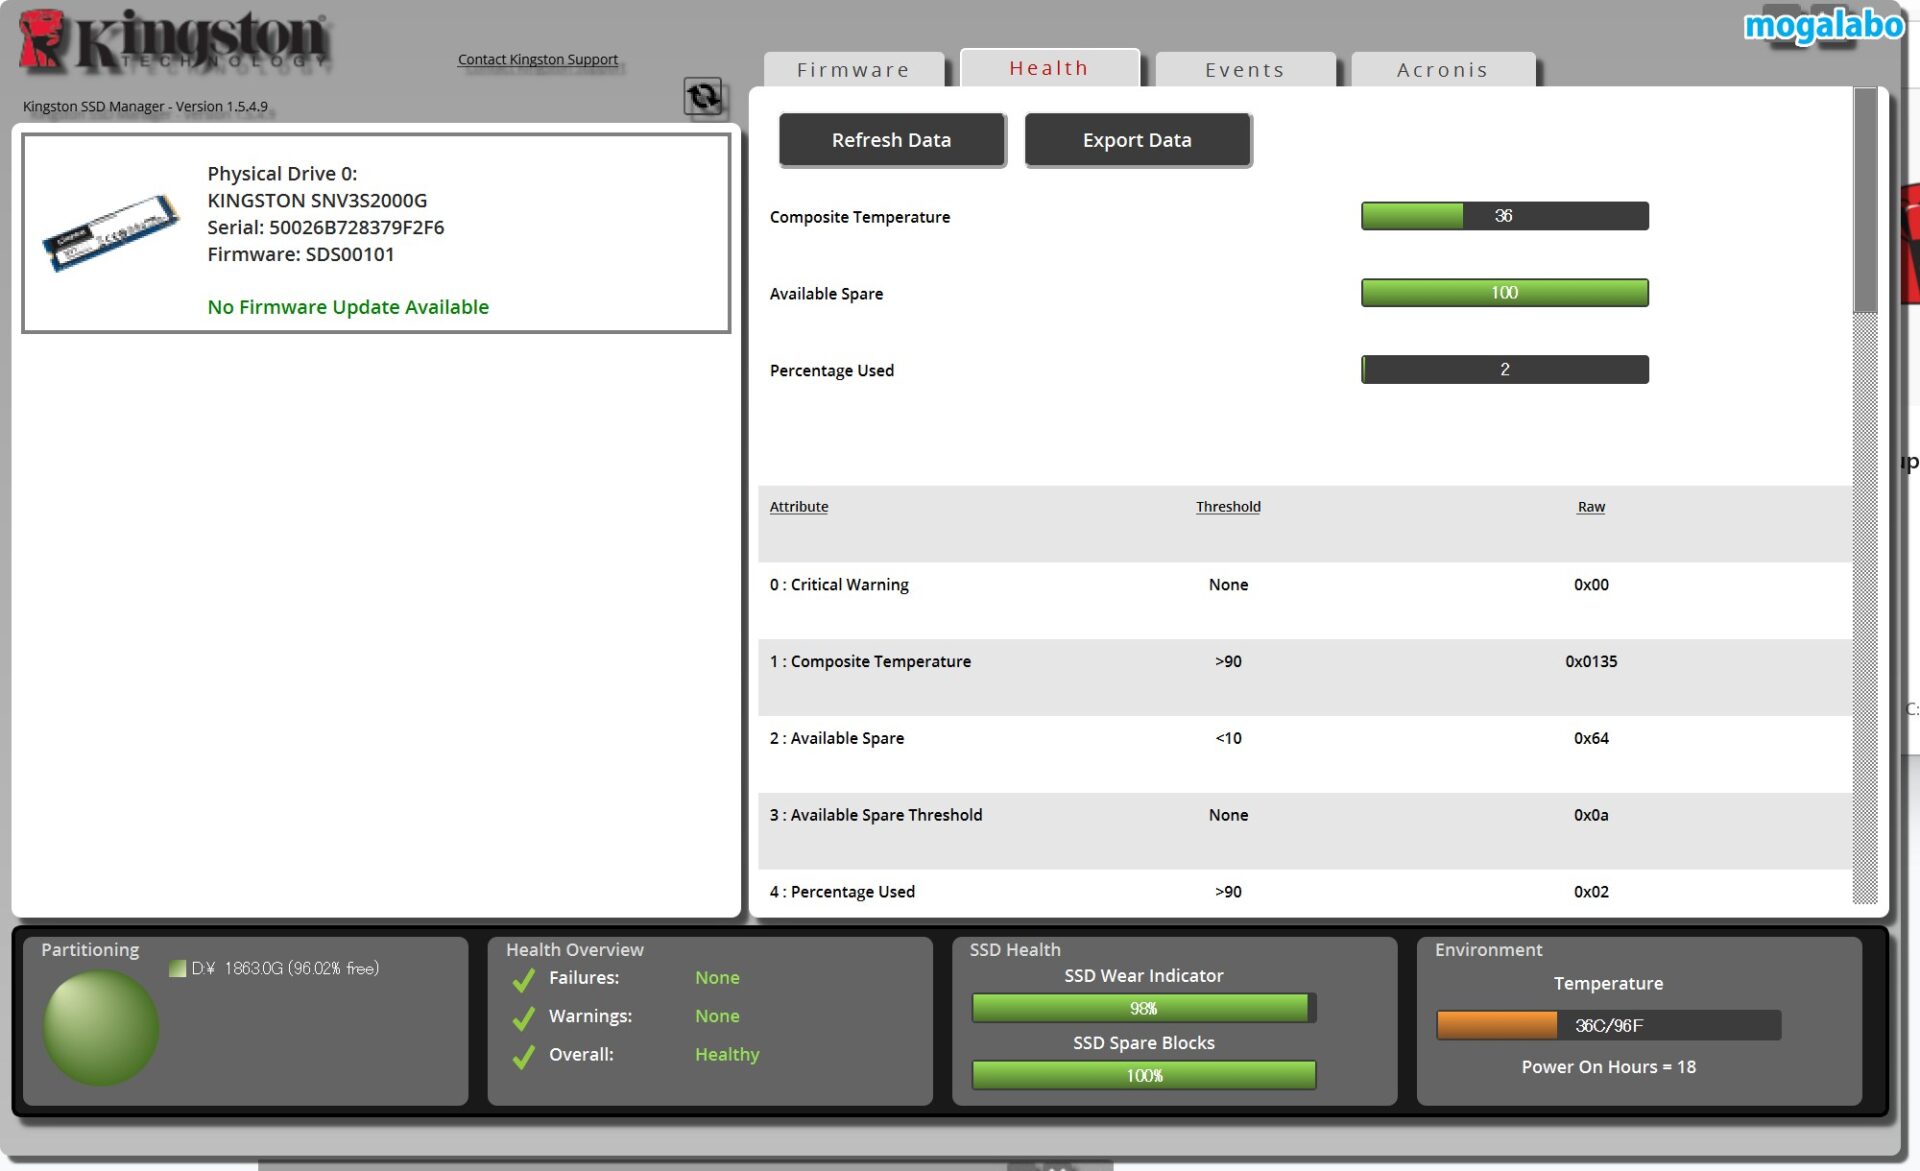
Task: Click the green checkmark beside Failures
Action: pos(522,979)
